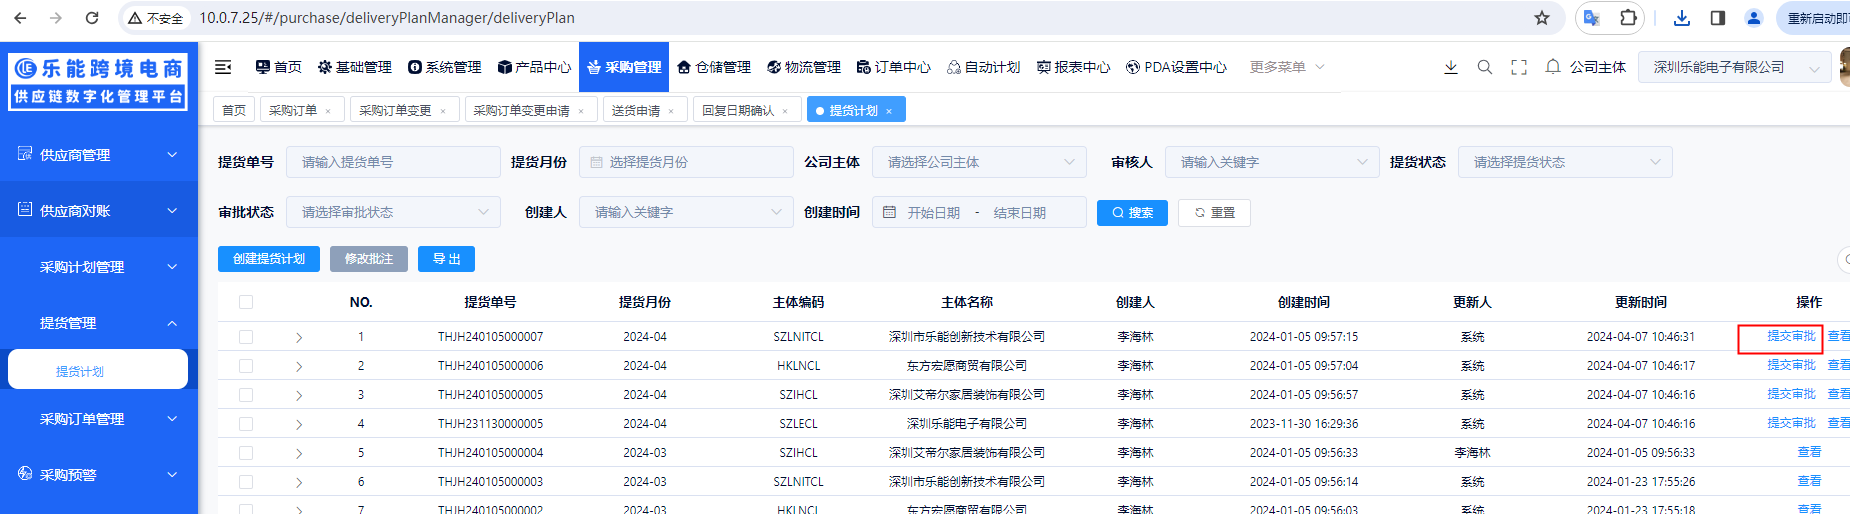Open the header search magnifier icon
The image size is (1850, 514).
tap(1485, 67)
